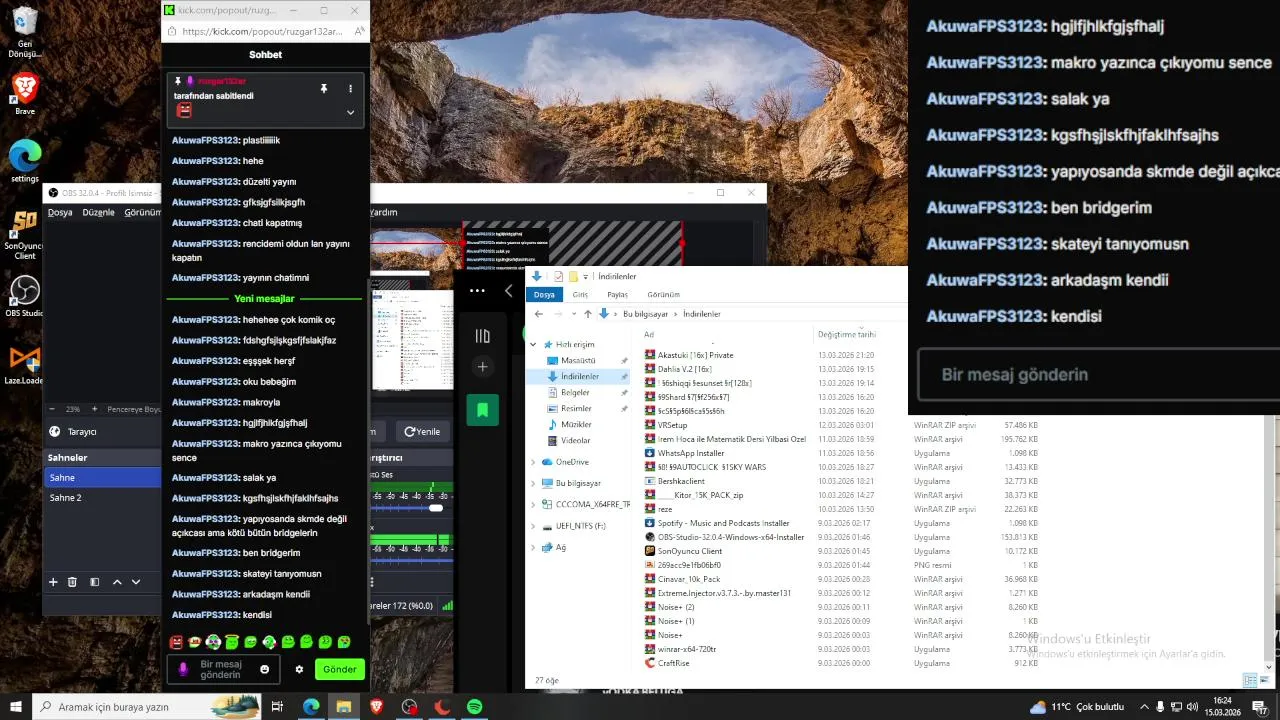This screenshot has width=1280, height=720.
Task: Open Spotify from the taskbar
Action: click(x=474, y=707)
